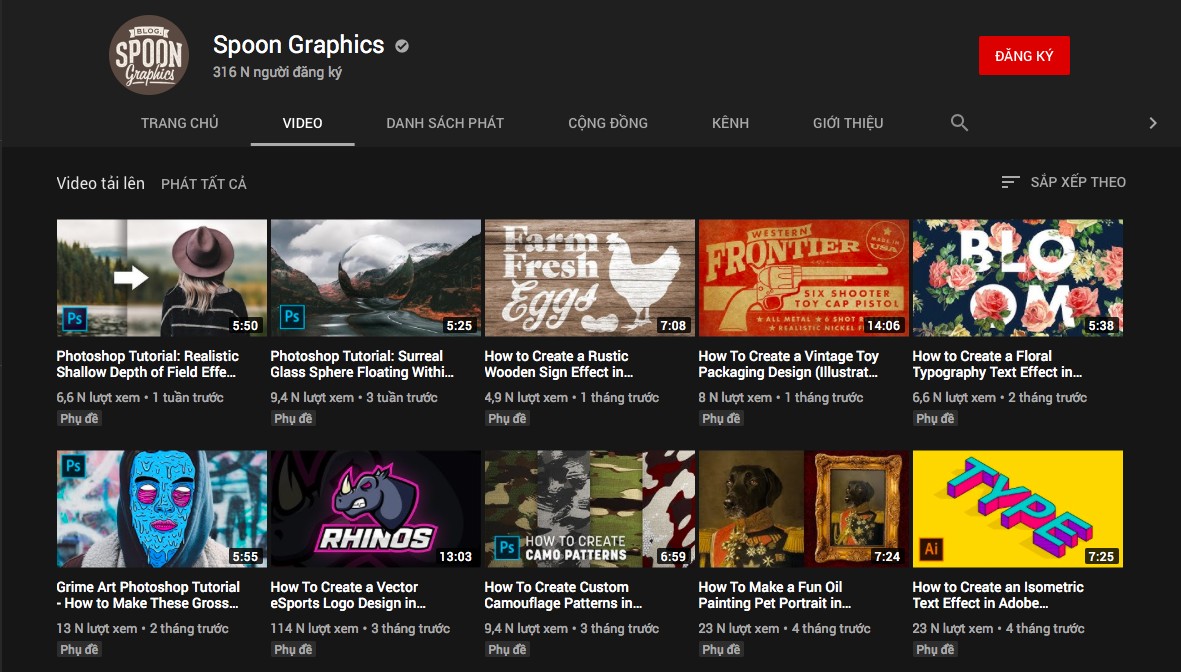Open the BLOOM floral typography thumbnail
The height and width of the screenshot is (672, 1181).
pos(1017,278)
